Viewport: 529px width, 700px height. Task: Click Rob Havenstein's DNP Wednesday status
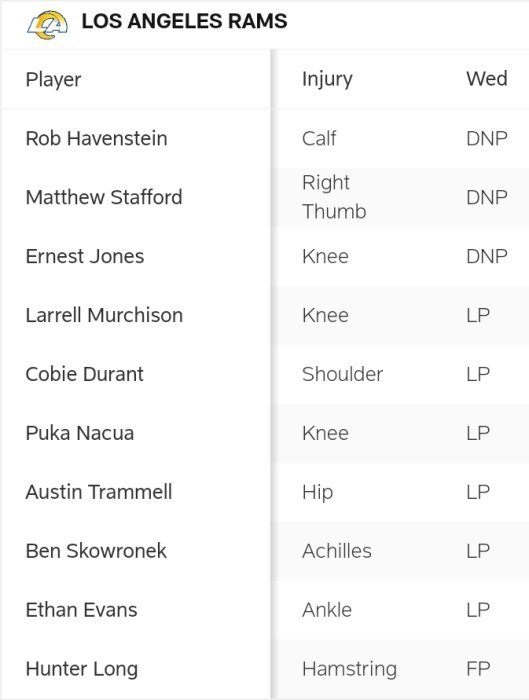coord(487,138)
